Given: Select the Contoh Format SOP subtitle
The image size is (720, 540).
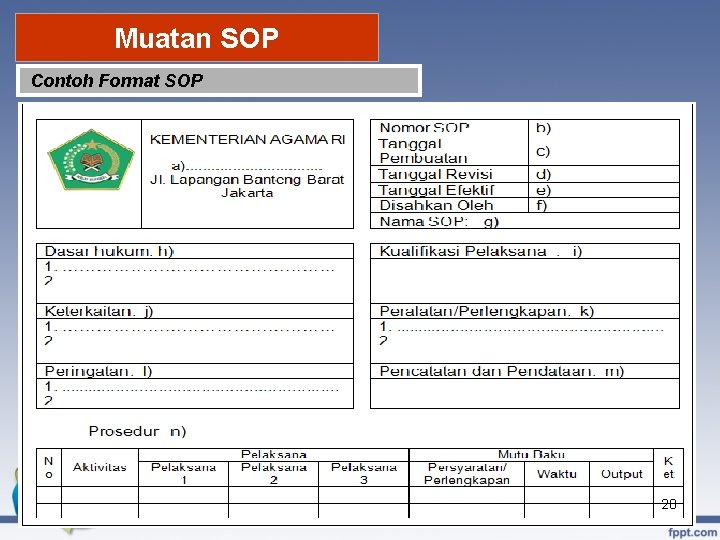Looking at the screenshot, I should pos(219,80).
